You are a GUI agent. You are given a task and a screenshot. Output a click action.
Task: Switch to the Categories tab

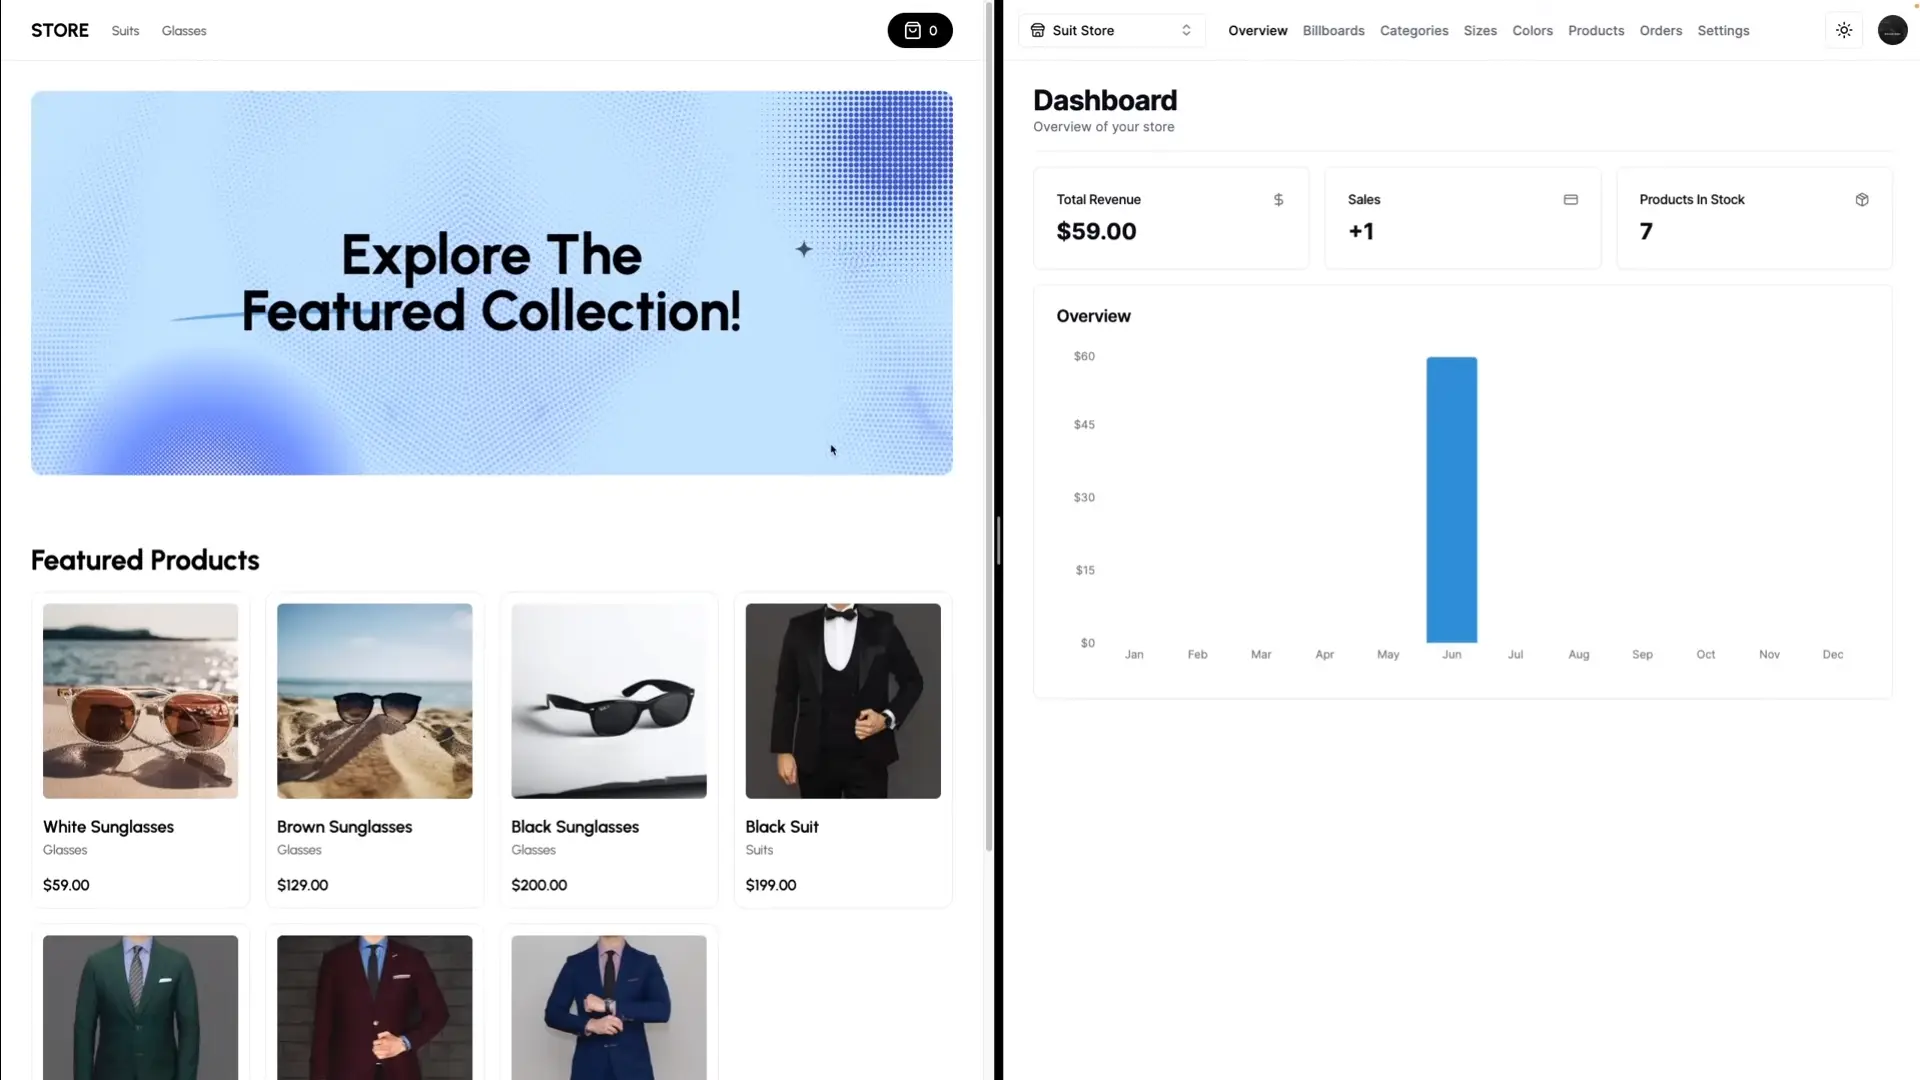coord(1413,31)
